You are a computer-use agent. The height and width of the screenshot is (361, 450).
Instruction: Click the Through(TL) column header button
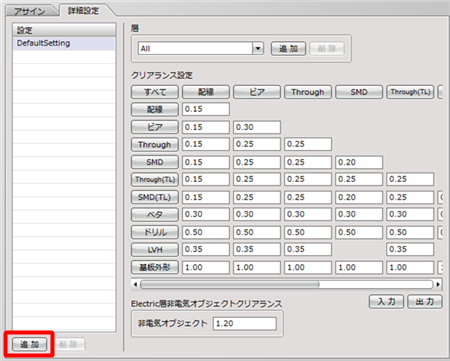pyautogui.click(x=410, y=92)
